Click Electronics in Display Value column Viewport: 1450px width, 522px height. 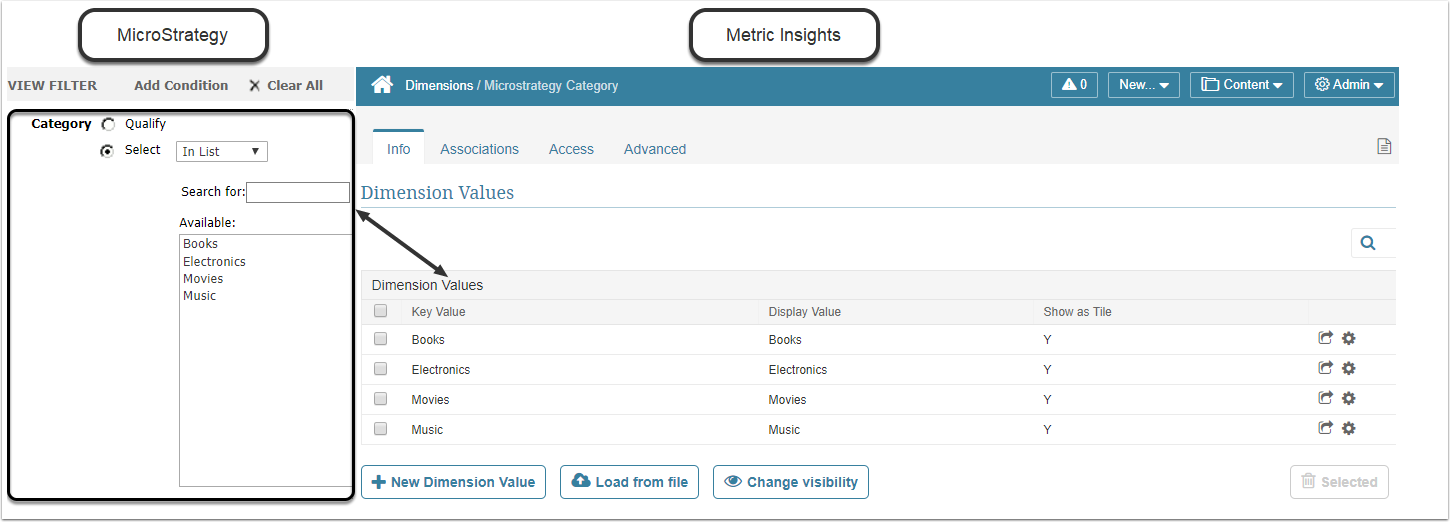799,370
